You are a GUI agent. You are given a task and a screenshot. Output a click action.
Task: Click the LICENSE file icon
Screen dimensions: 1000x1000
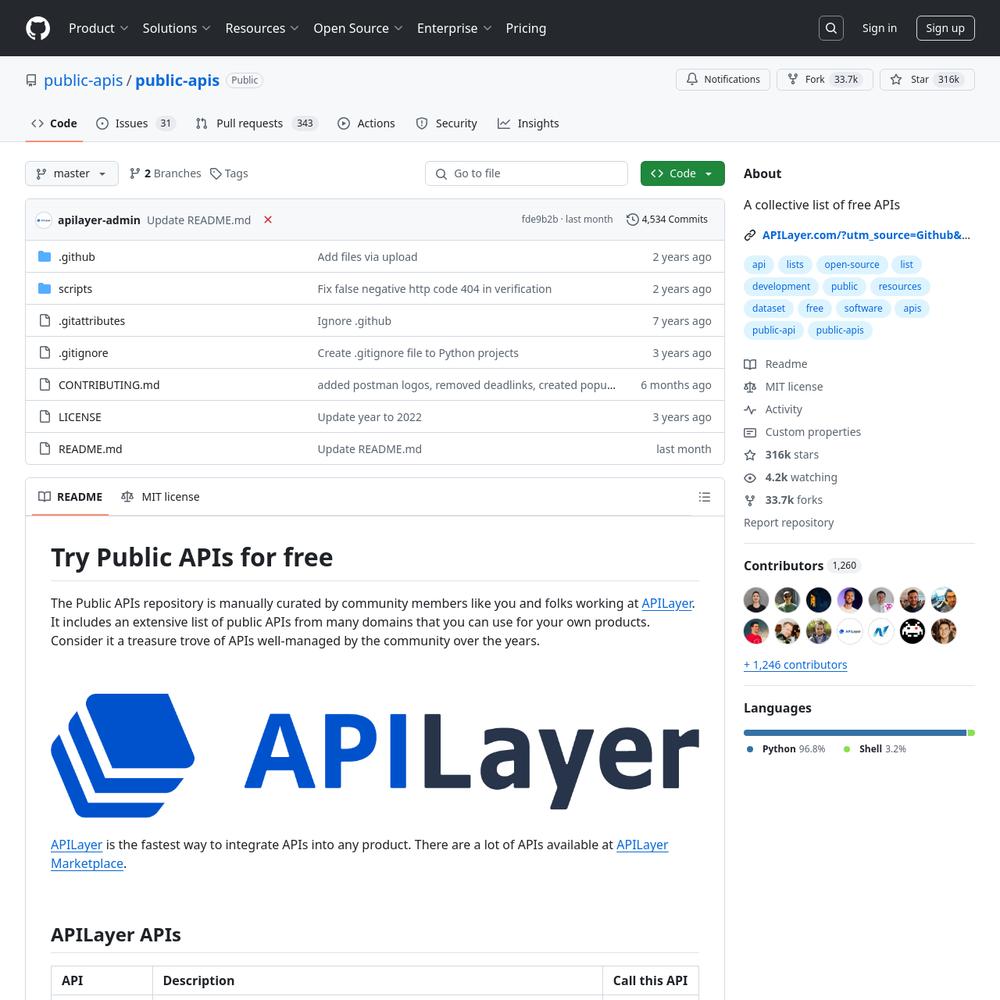pyautogui.click(x=45, y=416)
